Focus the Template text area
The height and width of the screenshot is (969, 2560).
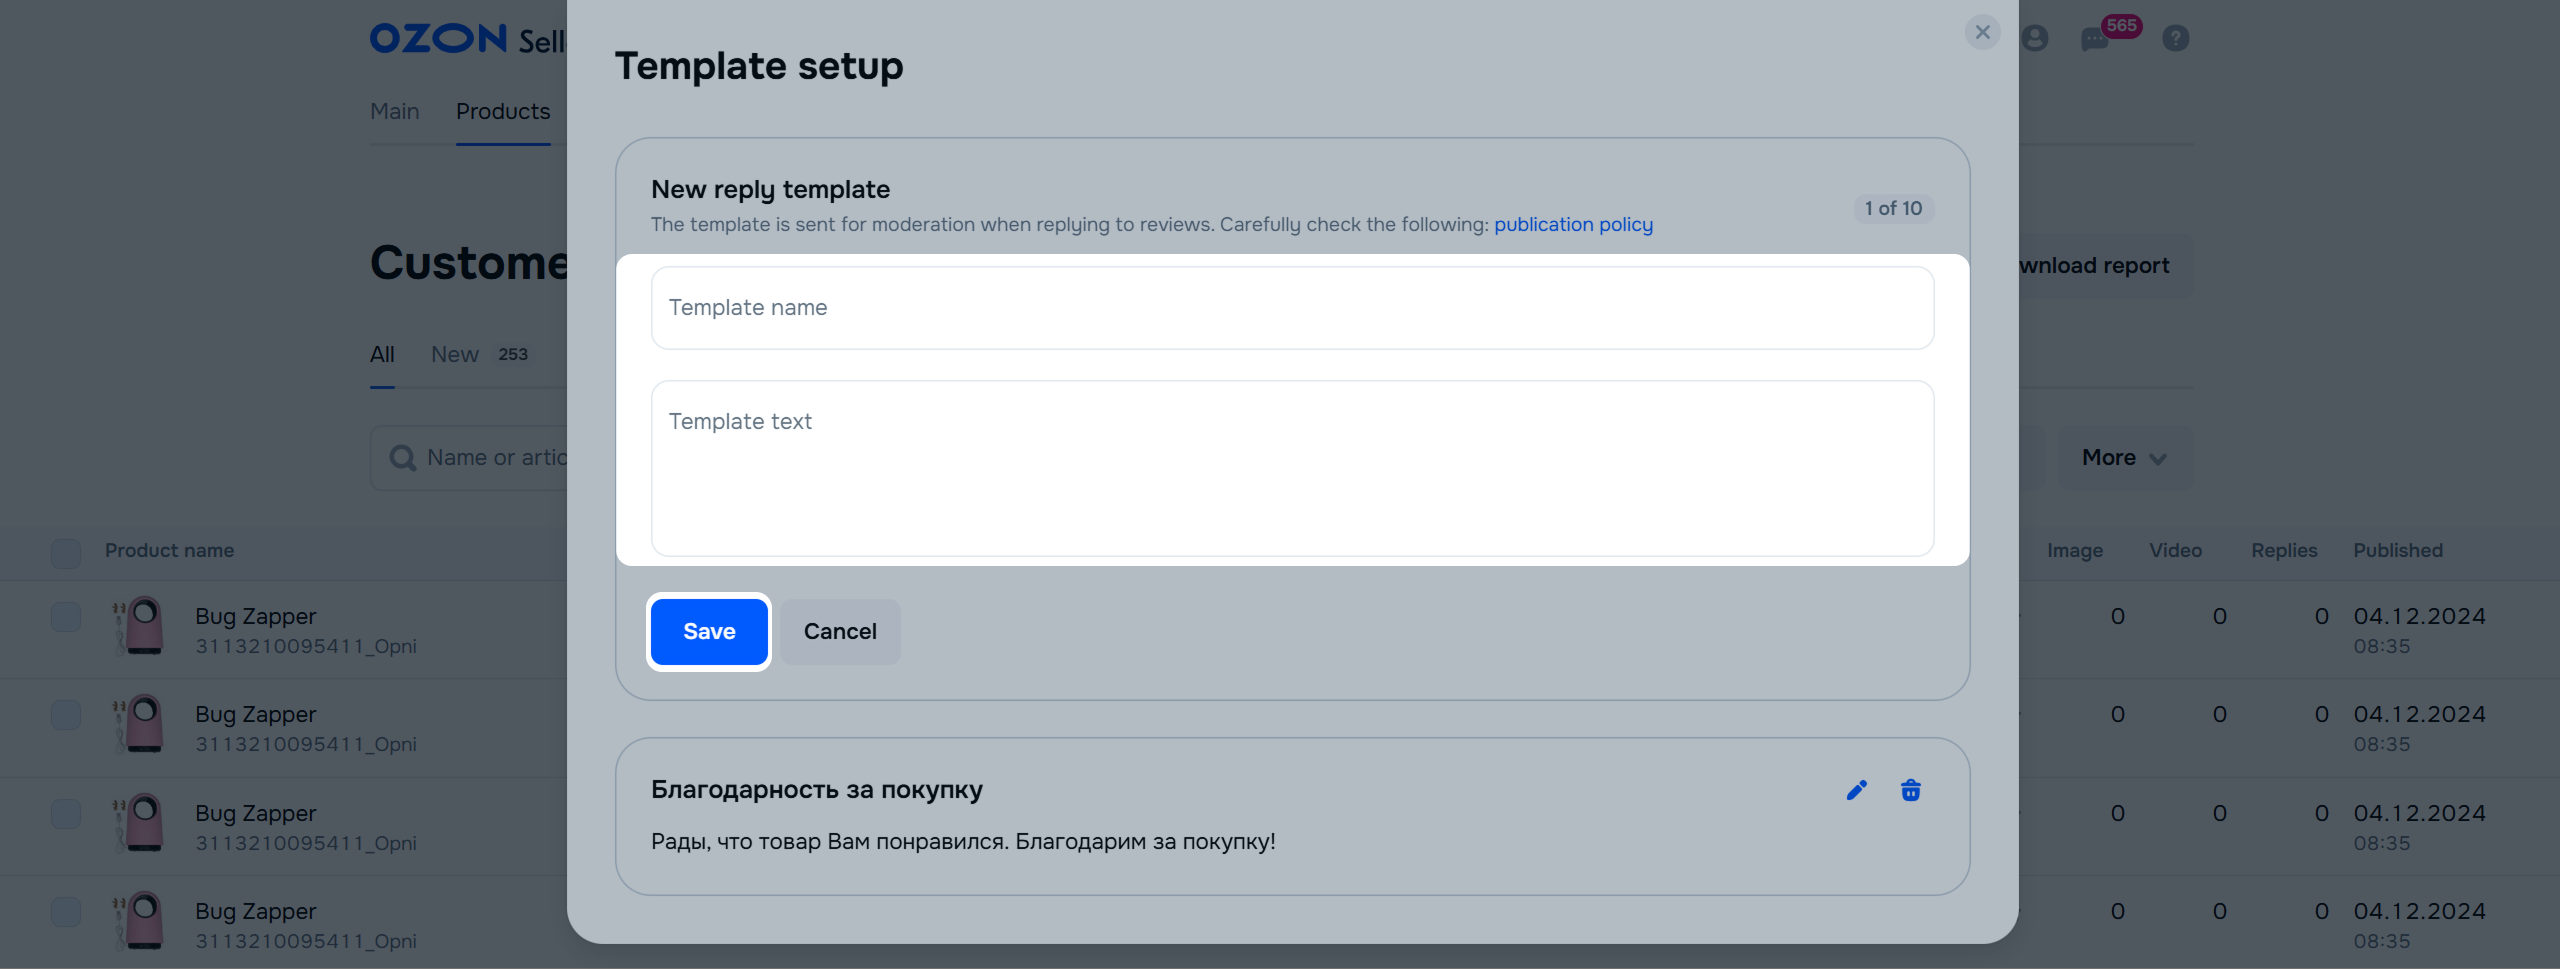point(1292,468)
